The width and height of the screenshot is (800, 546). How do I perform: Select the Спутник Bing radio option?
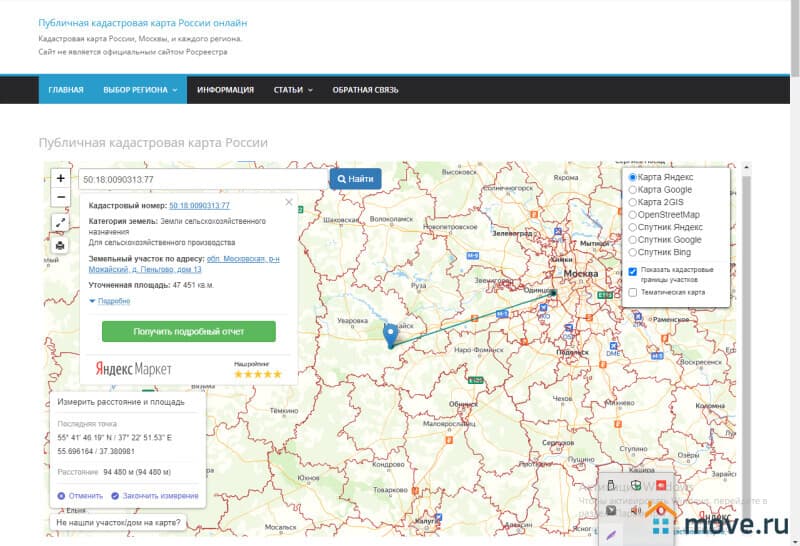pos(633,252)
